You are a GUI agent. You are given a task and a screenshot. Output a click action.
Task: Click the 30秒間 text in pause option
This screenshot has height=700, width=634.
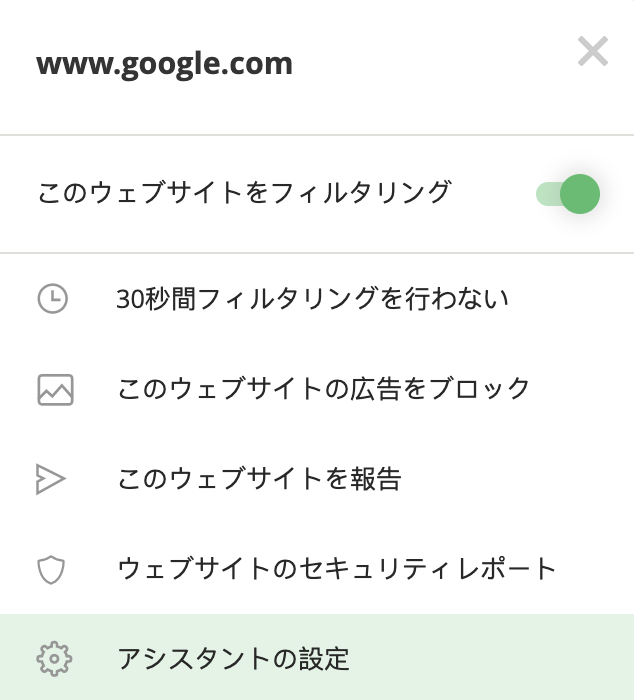(156, 299)
